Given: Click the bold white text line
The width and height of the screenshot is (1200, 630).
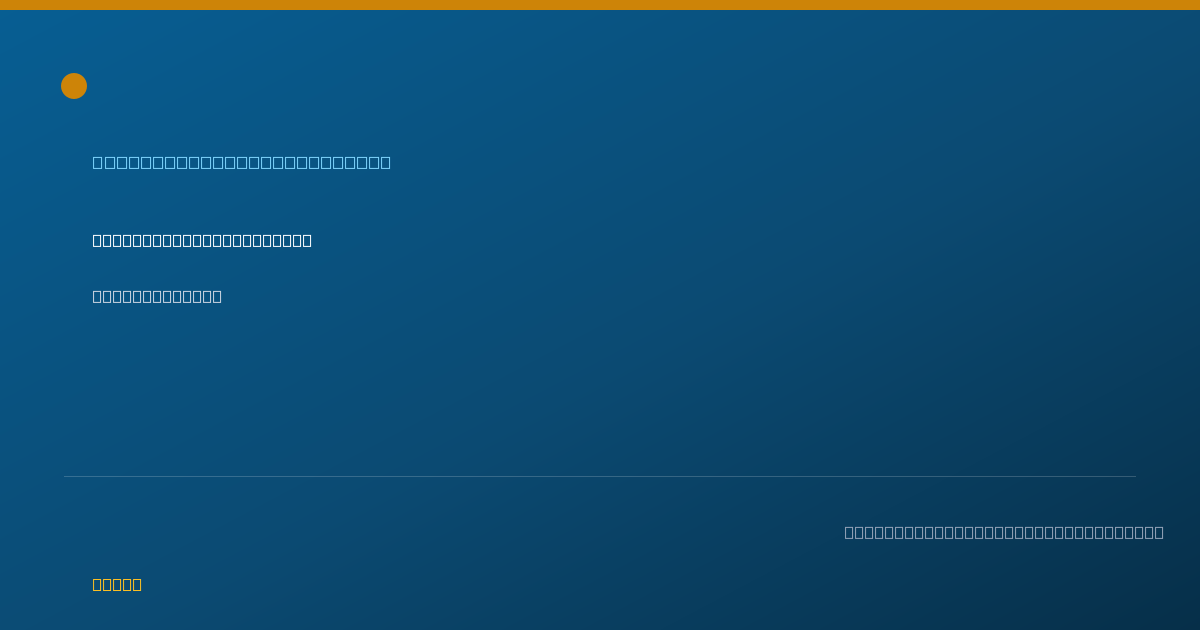Looking at the screenshot, I should tap(202, 240).
